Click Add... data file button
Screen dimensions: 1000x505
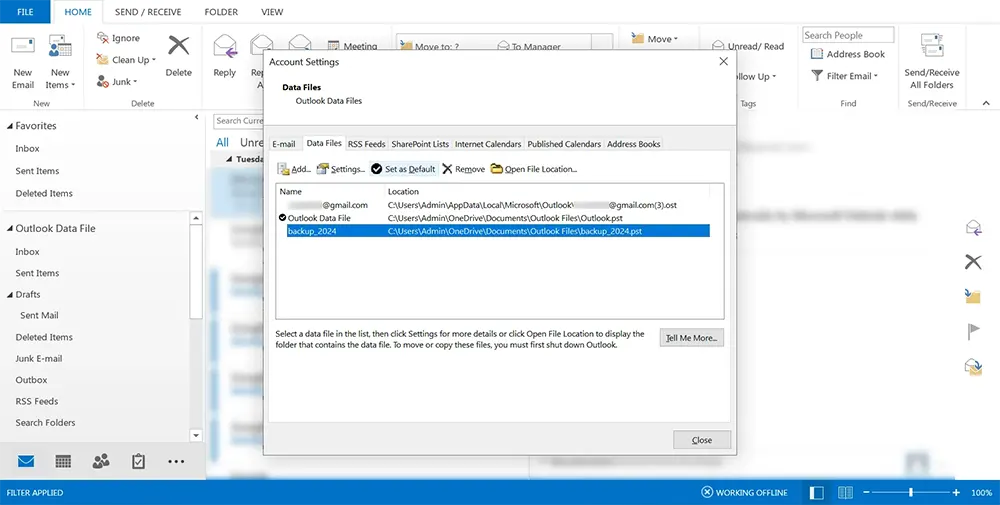(294, 169)
